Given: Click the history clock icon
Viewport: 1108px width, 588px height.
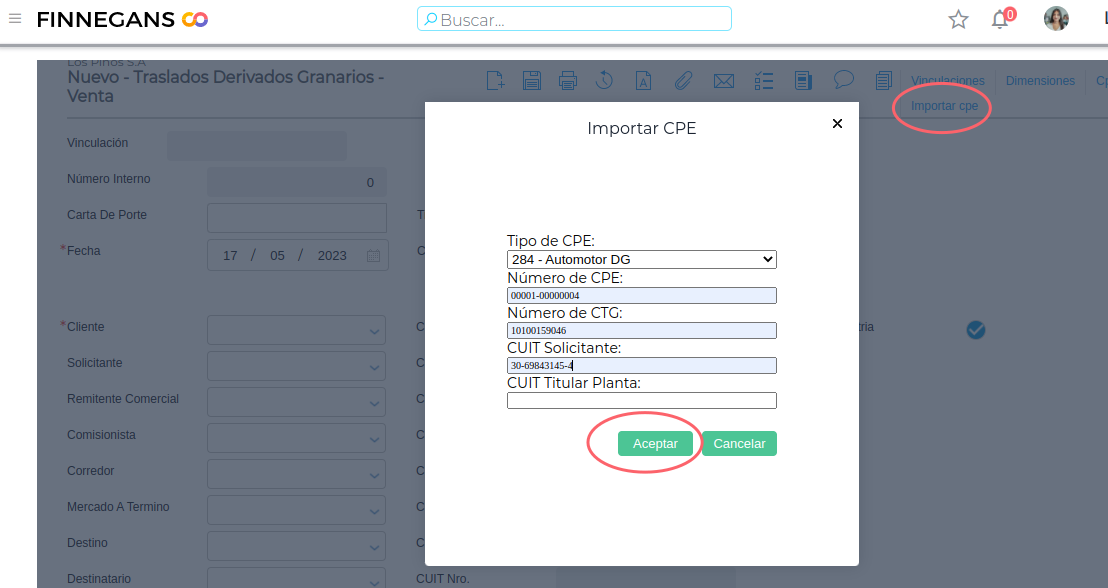Looking at the screenshot, I should point(604,81).
